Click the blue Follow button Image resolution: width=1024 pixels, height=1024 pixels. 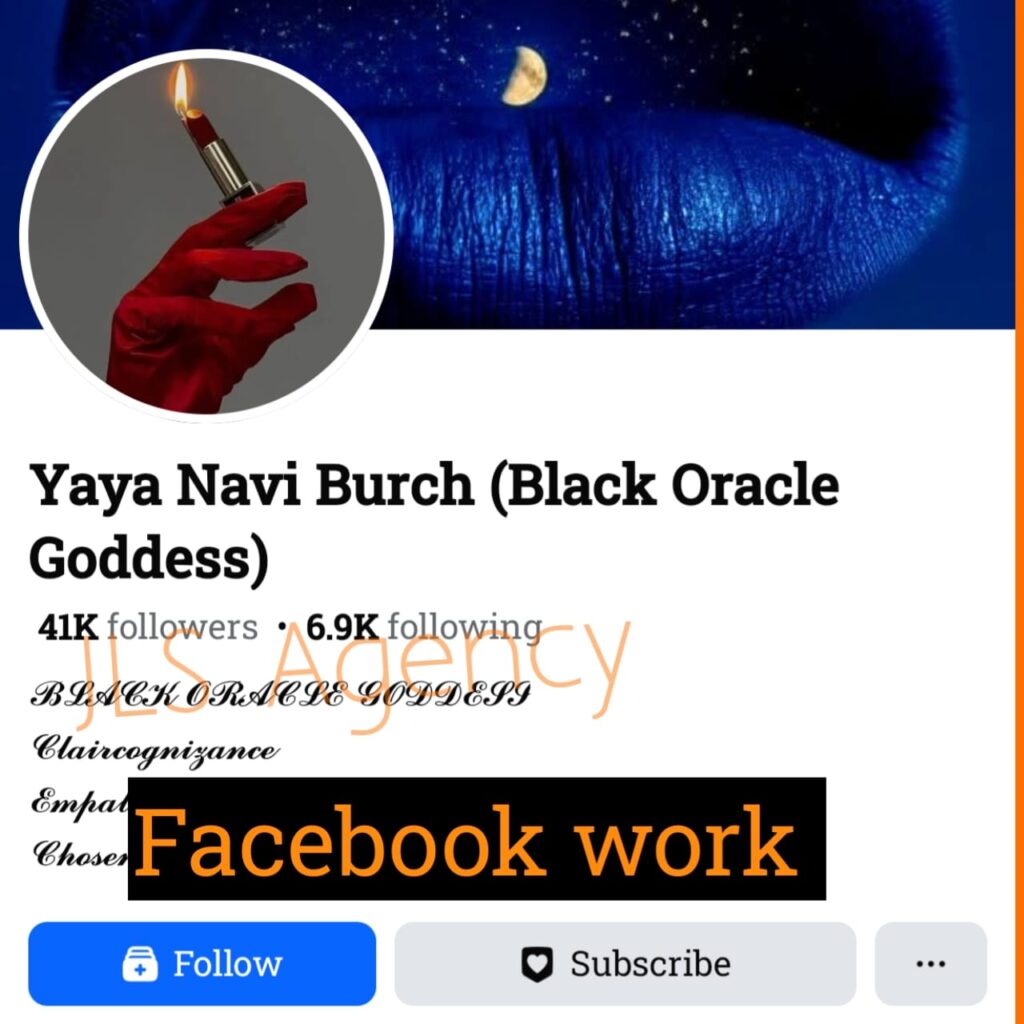coord(202,963)
